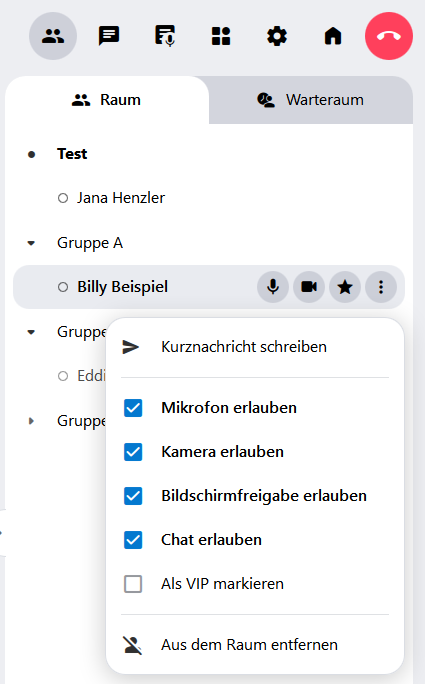Screen dimensions: 425x684
Task: Expand the collapsed third Gruppe arrow
Action: pyautogui.click(x=31, y=421)
